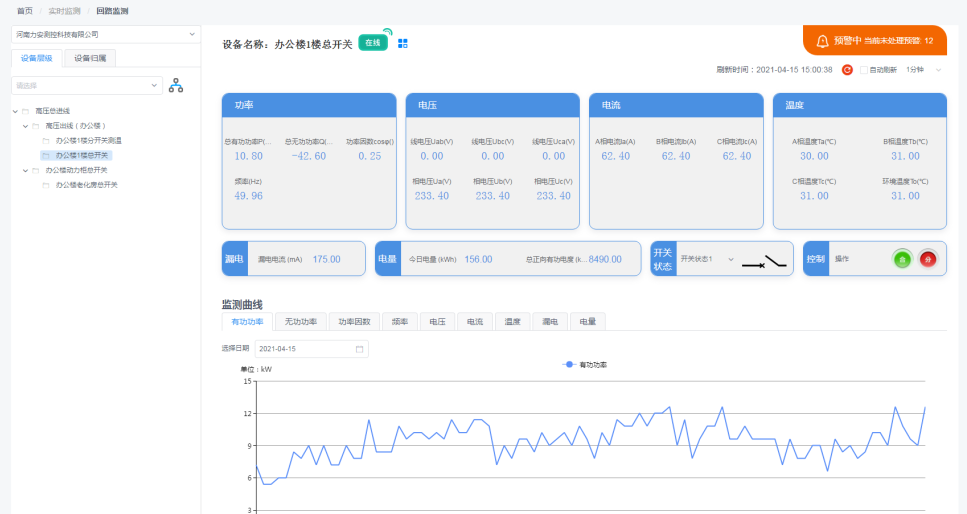Open the company dropdown 河南力安测控科技有限公司

[x=105, y=35]
